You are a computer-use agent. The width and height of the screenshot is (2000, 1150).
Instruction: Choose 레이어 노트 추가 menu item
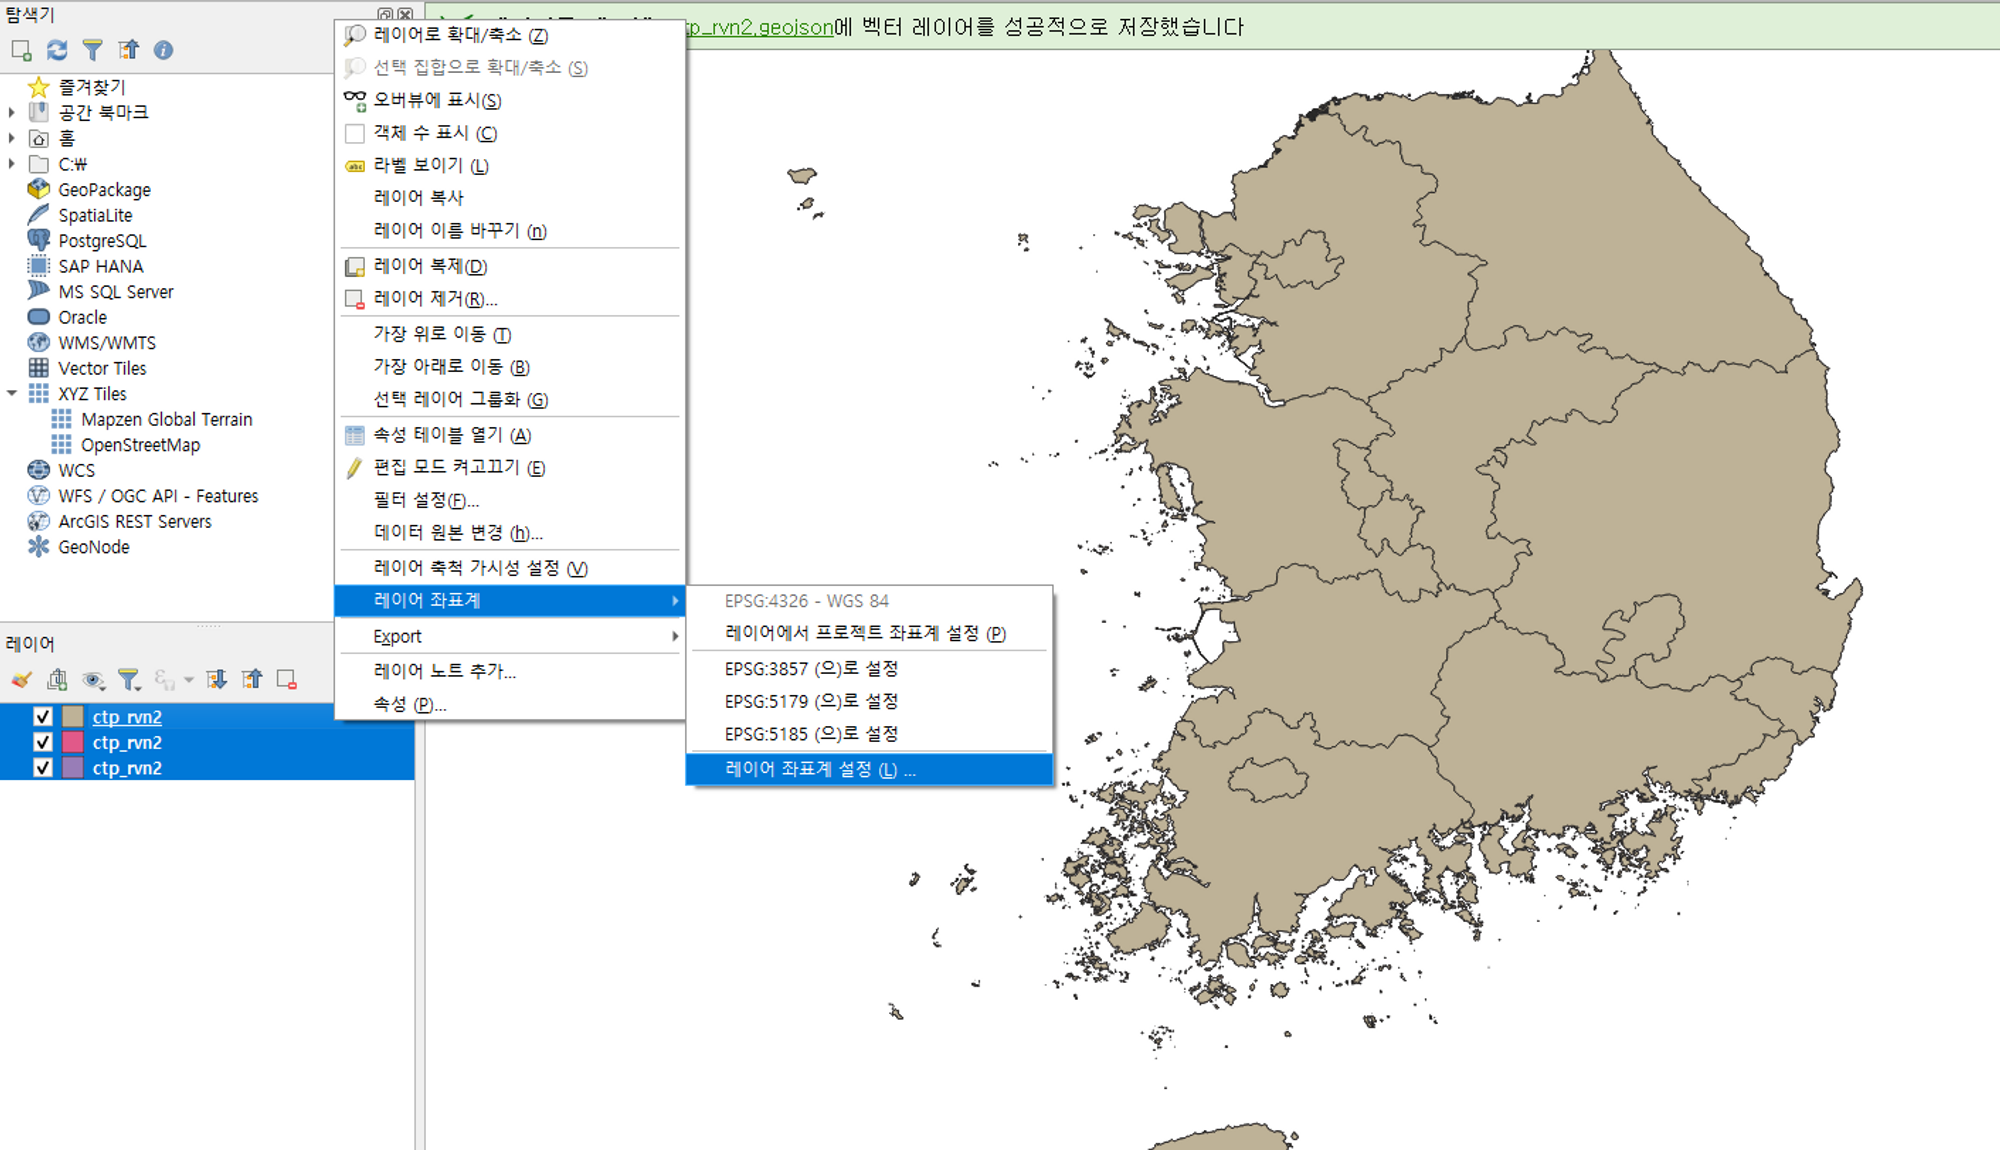510,671
